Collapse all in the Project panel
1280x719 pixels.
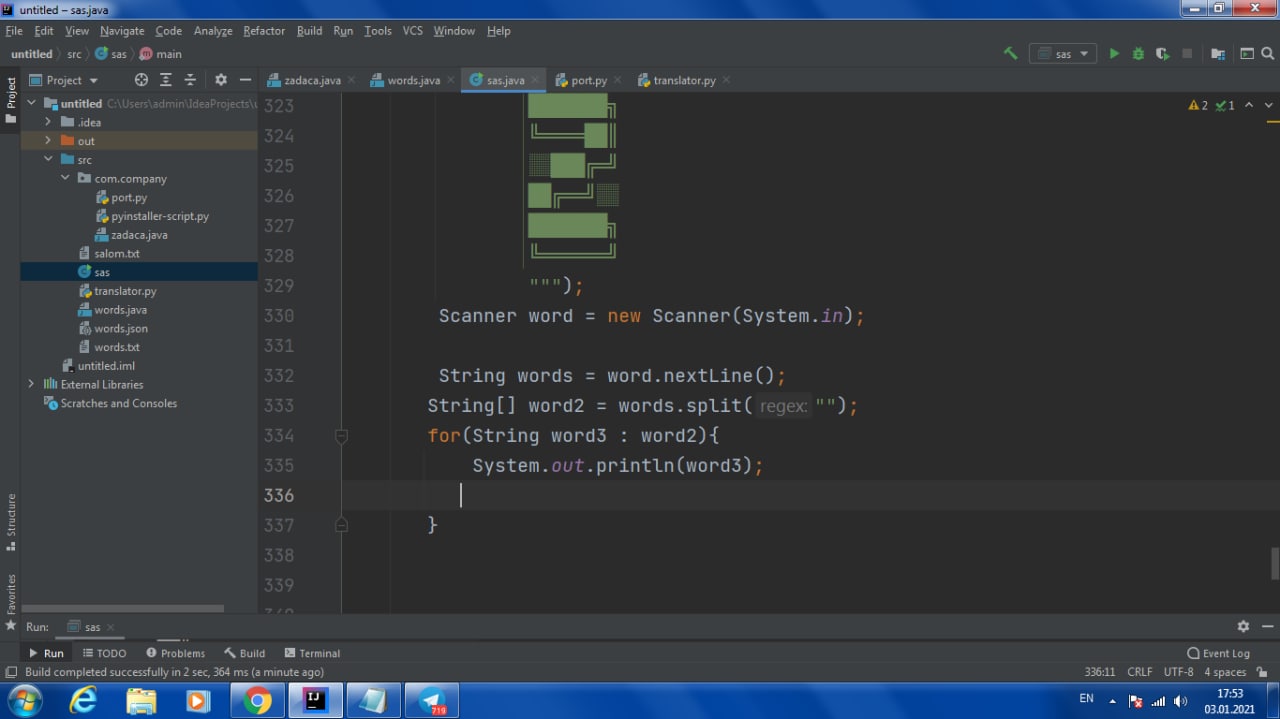pos(190,80)
